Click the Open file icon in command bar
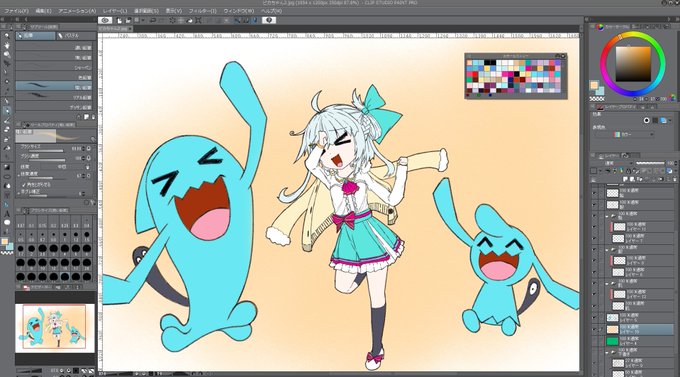 coord(128,20)
